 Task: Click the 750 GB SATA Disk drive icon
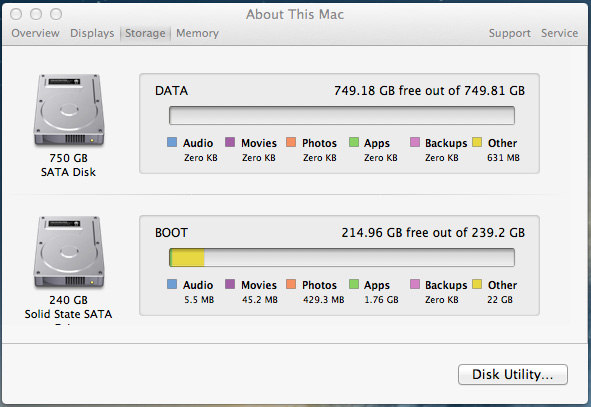pos(69,110)
